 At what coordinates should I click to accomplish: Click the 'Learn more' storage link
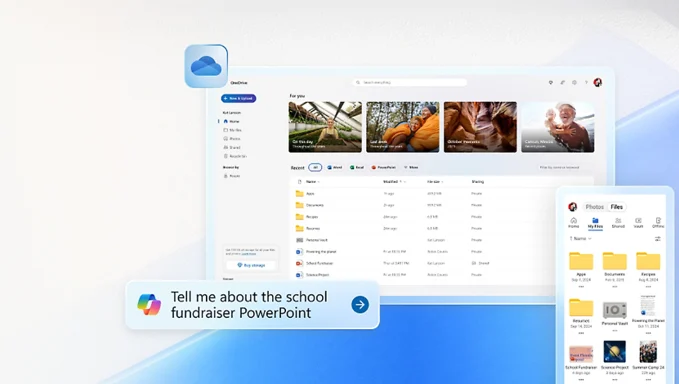249,254
